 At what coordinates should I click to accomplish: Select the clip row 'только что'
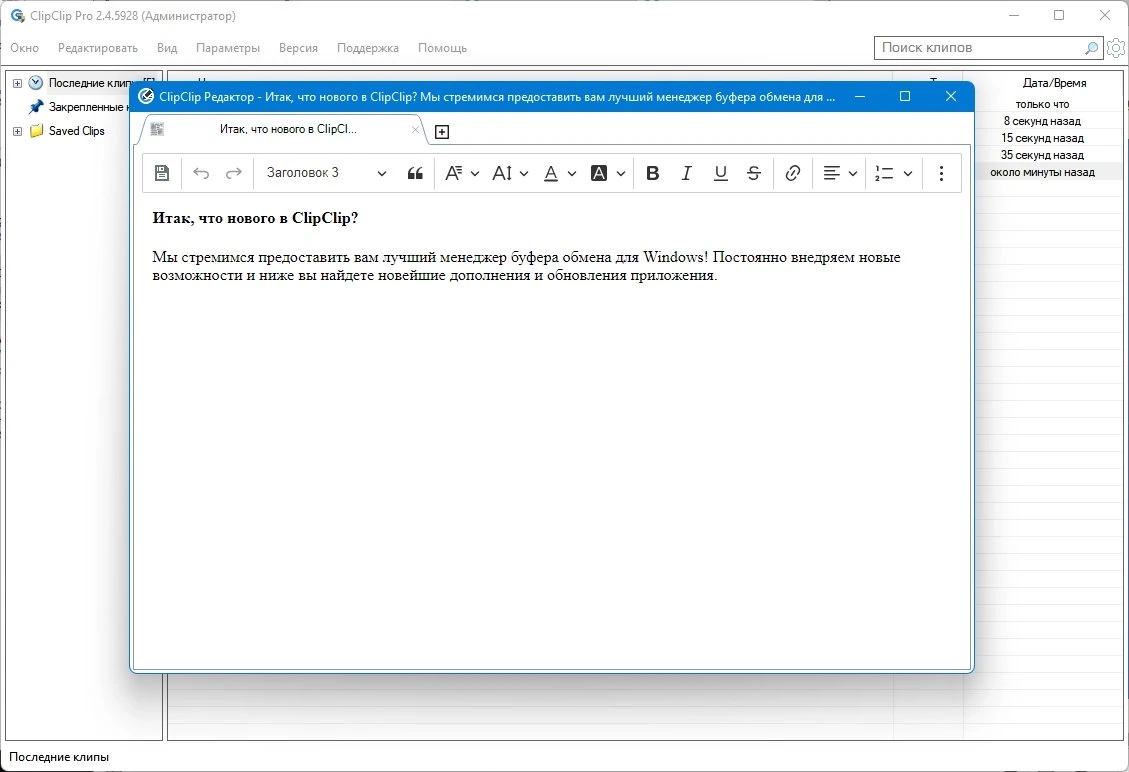[x=1042, y=104]
